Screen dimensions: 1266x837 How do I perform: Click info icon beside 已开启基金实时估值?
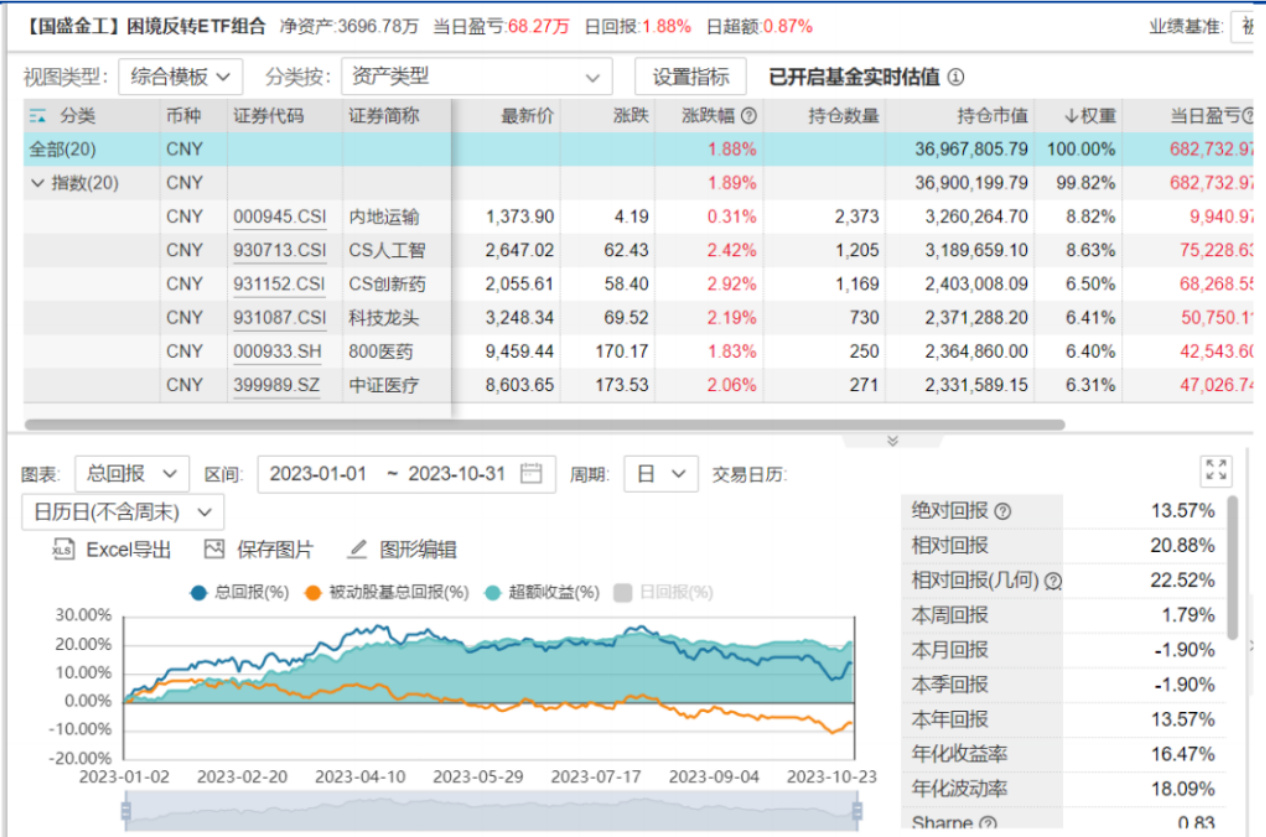coord(956,77)
